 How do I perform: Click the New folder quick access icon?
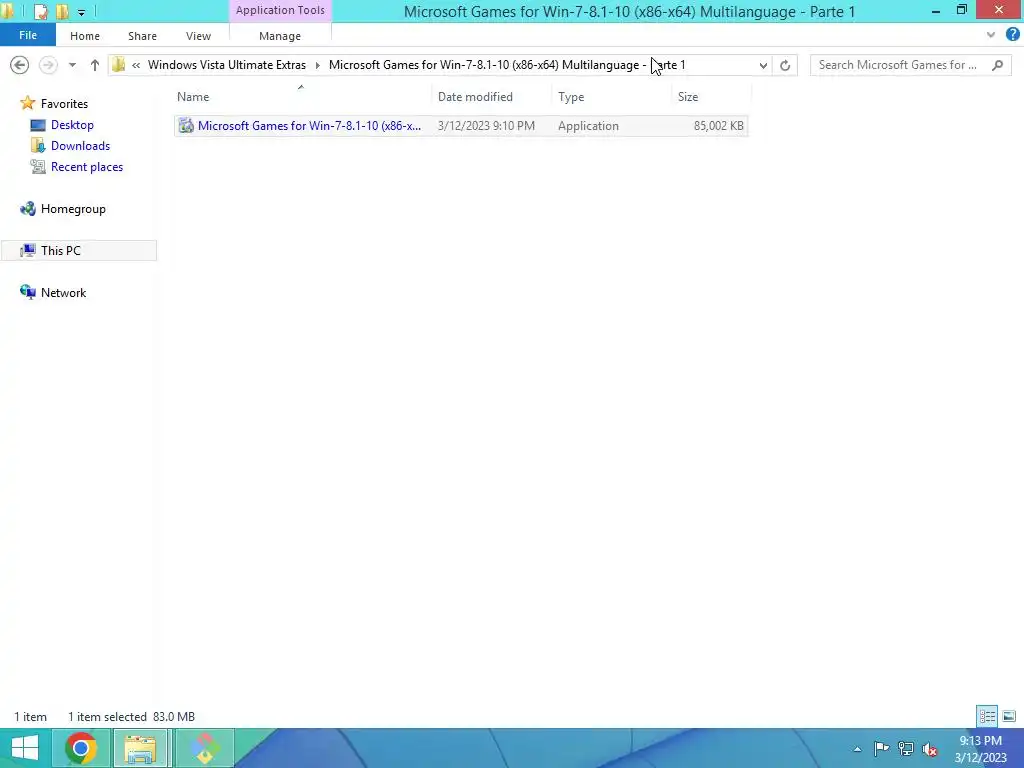pos(62,12)
